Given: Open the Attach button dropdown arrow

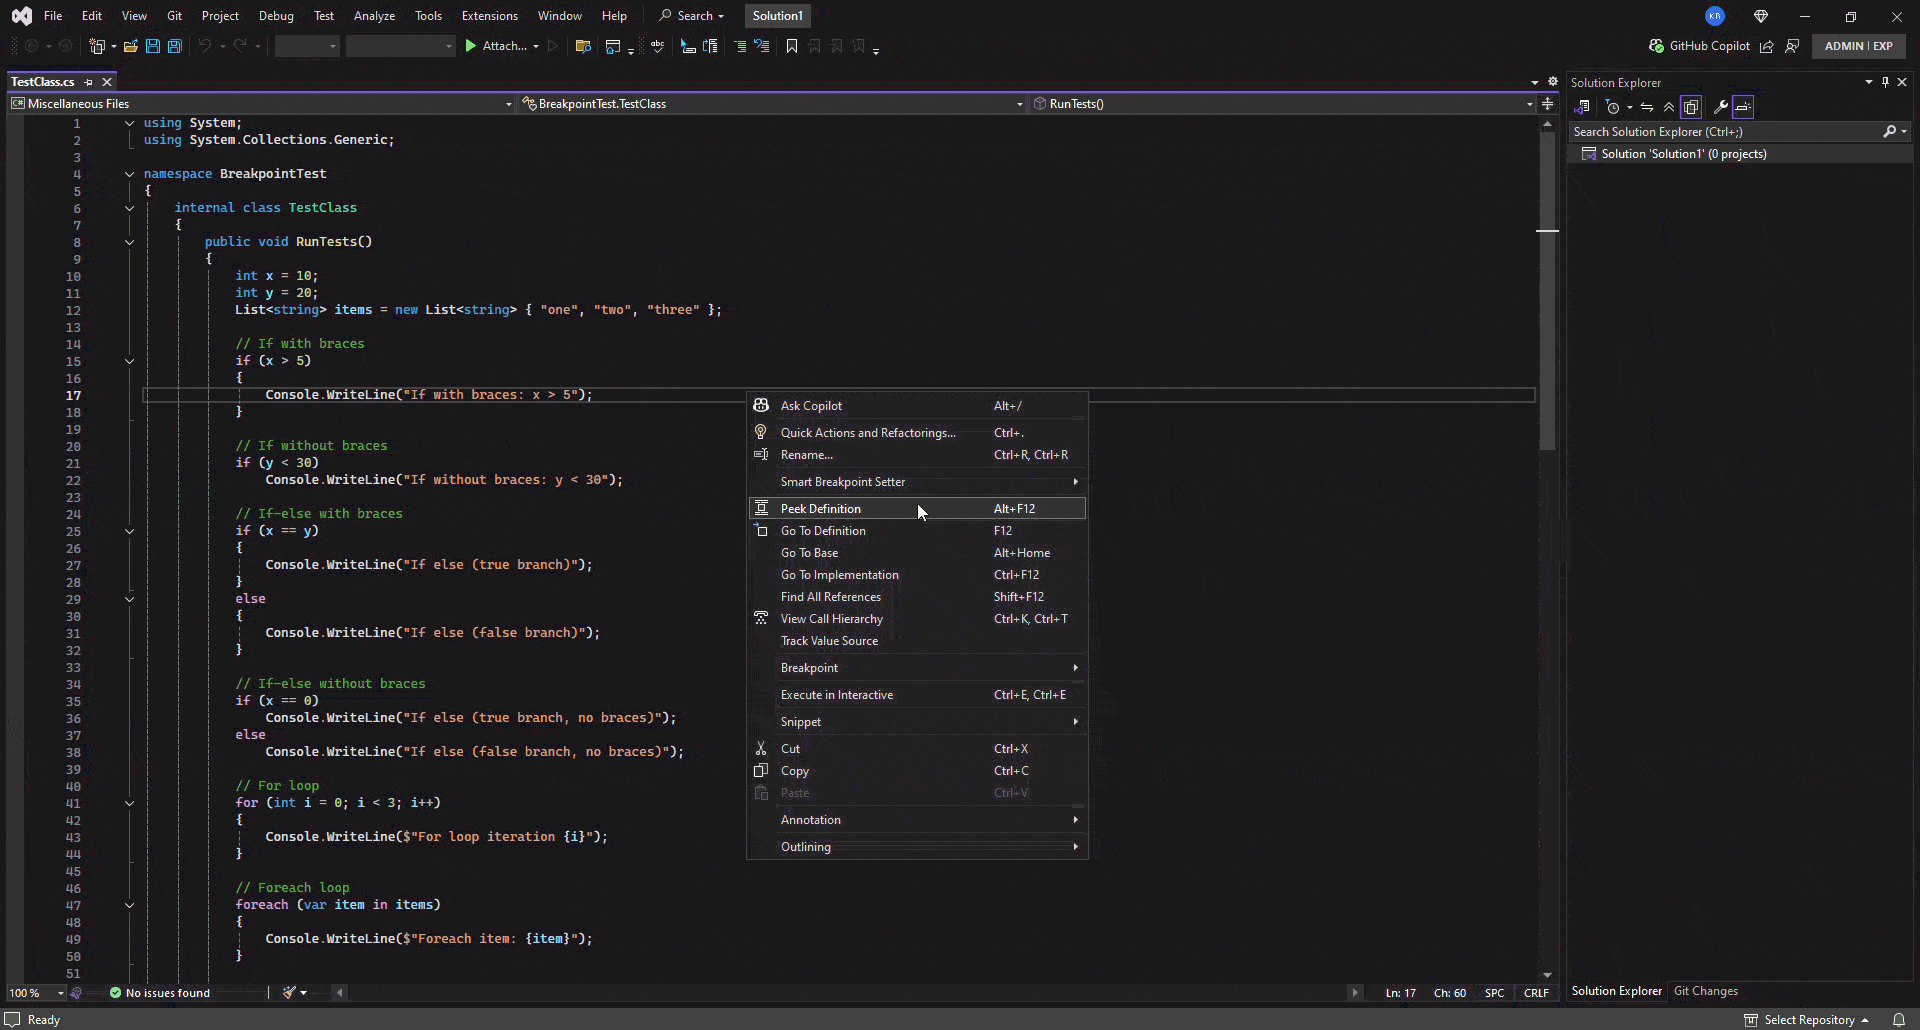Looking at the screenshot, I should pos(536,46).
